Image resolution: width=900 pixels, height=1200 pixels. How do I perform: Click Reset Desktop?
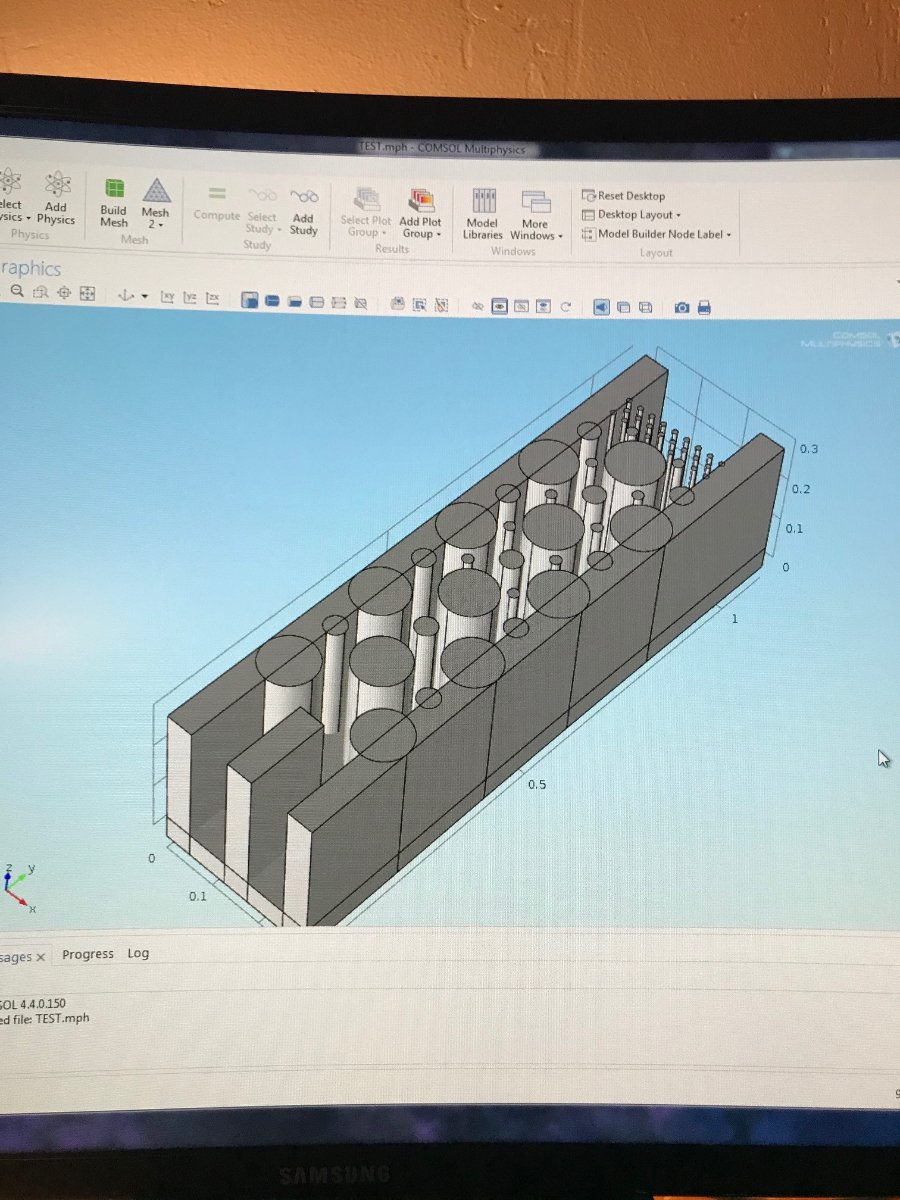point(623,196)
